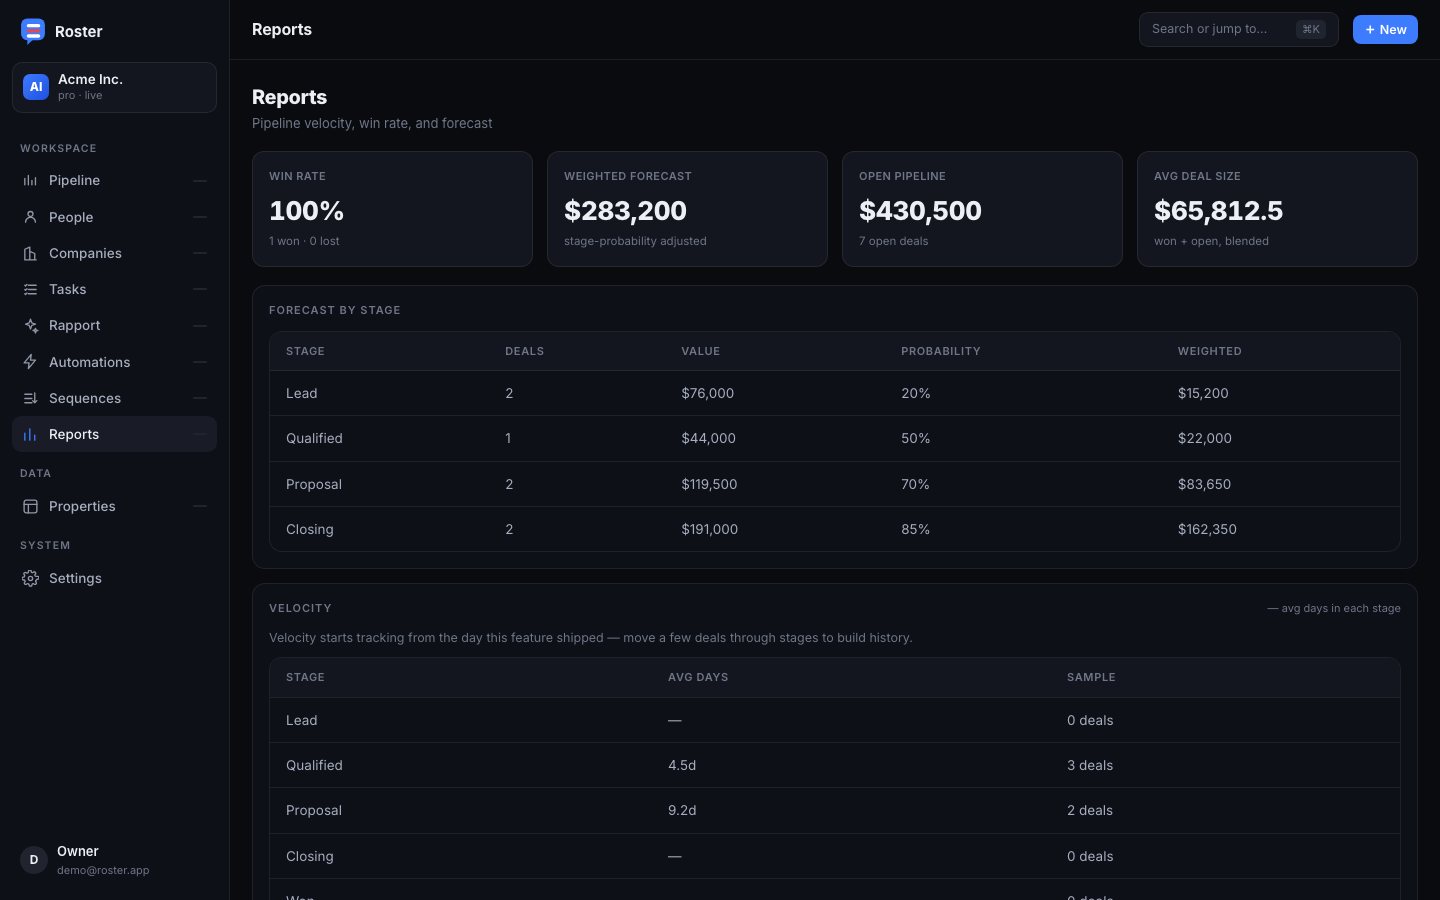Viewport: 1440px width, 900px height.
Task: Click the ⌘K shortcut badge
Action: (x=1310, y=30)
